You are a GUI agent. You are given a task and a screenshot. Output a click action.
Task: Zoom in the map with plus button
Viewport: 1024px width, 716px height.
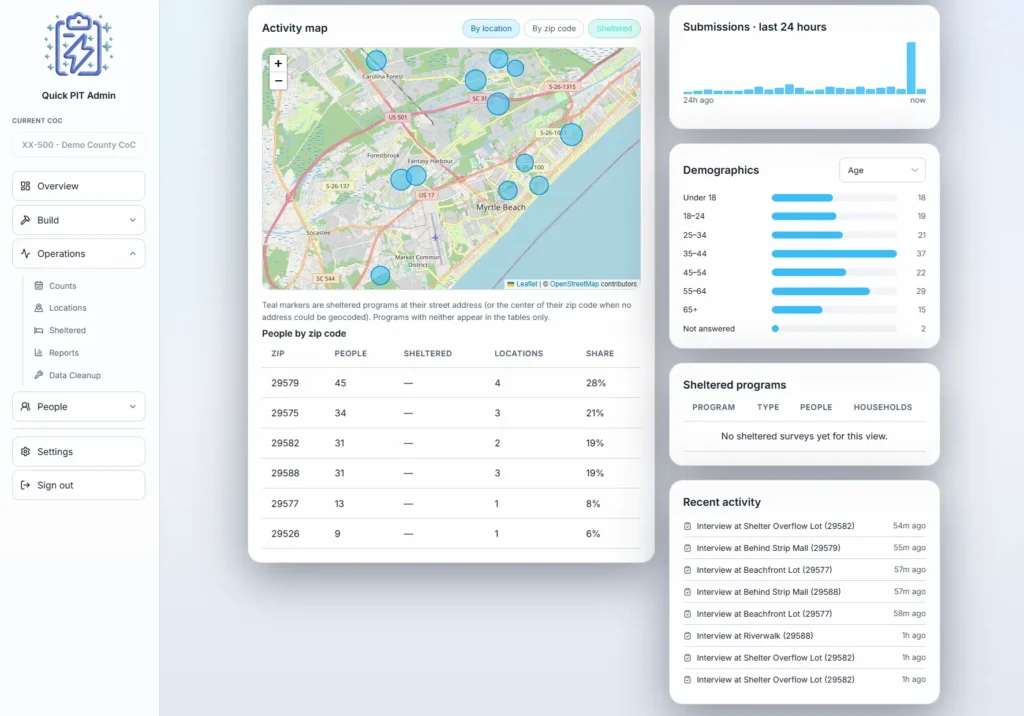[278, 63]
